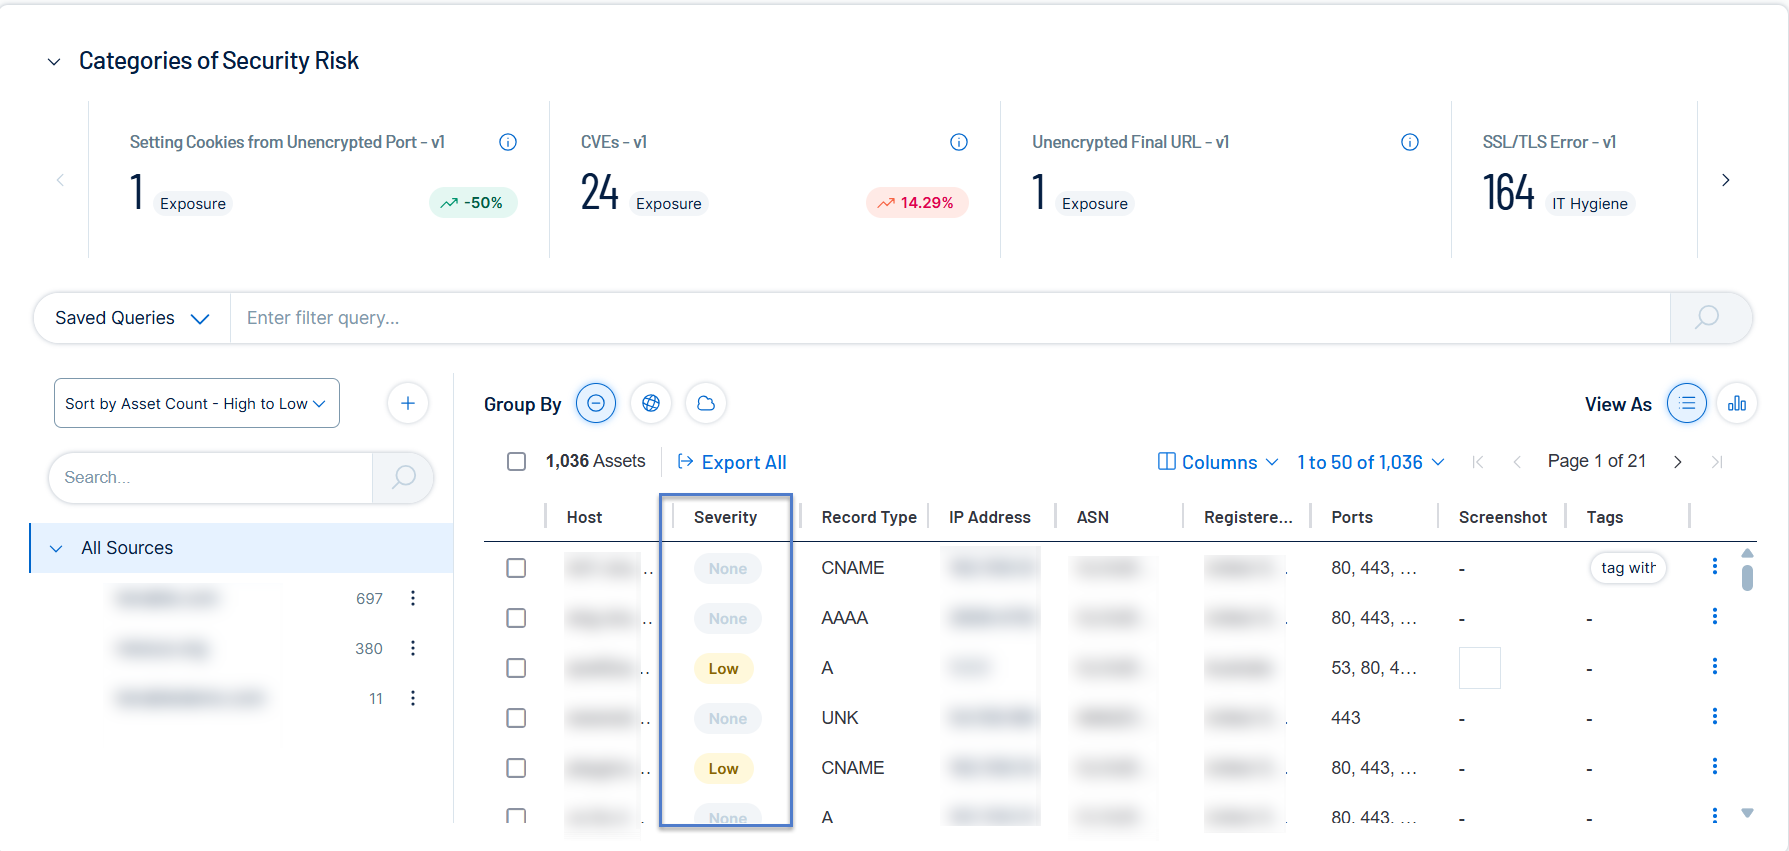Image resolution: width=1789 pixels, height=851 pixels.
Task: Open Columns dropdown
Action: click(x=1218, y=462)
